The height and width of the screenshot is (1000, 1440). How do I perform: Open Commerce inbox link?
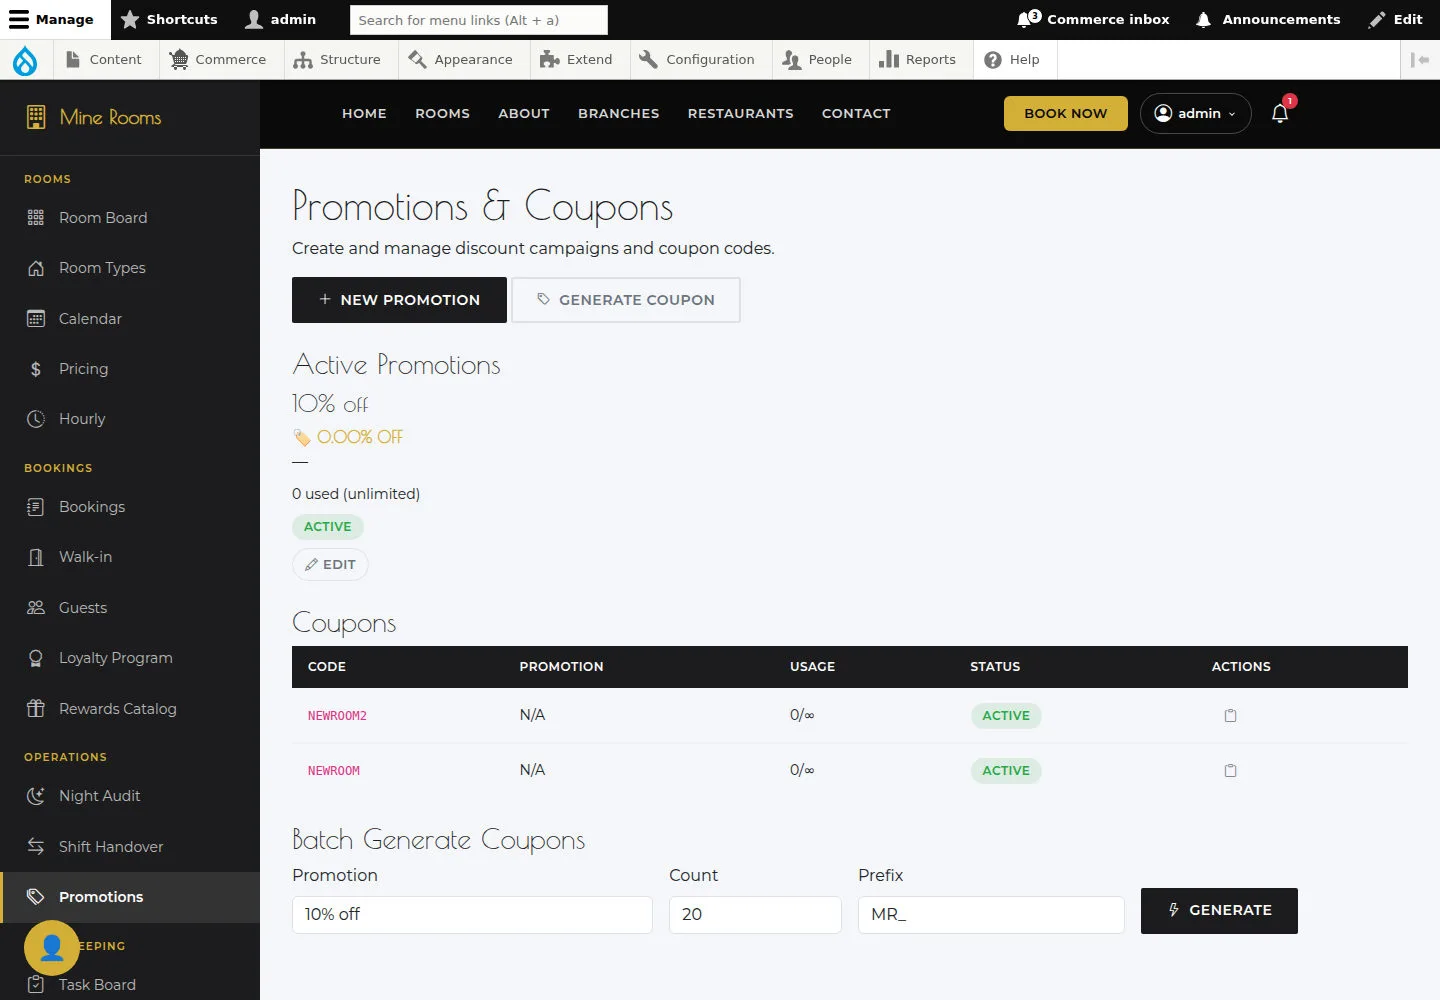click(1093, 19)
